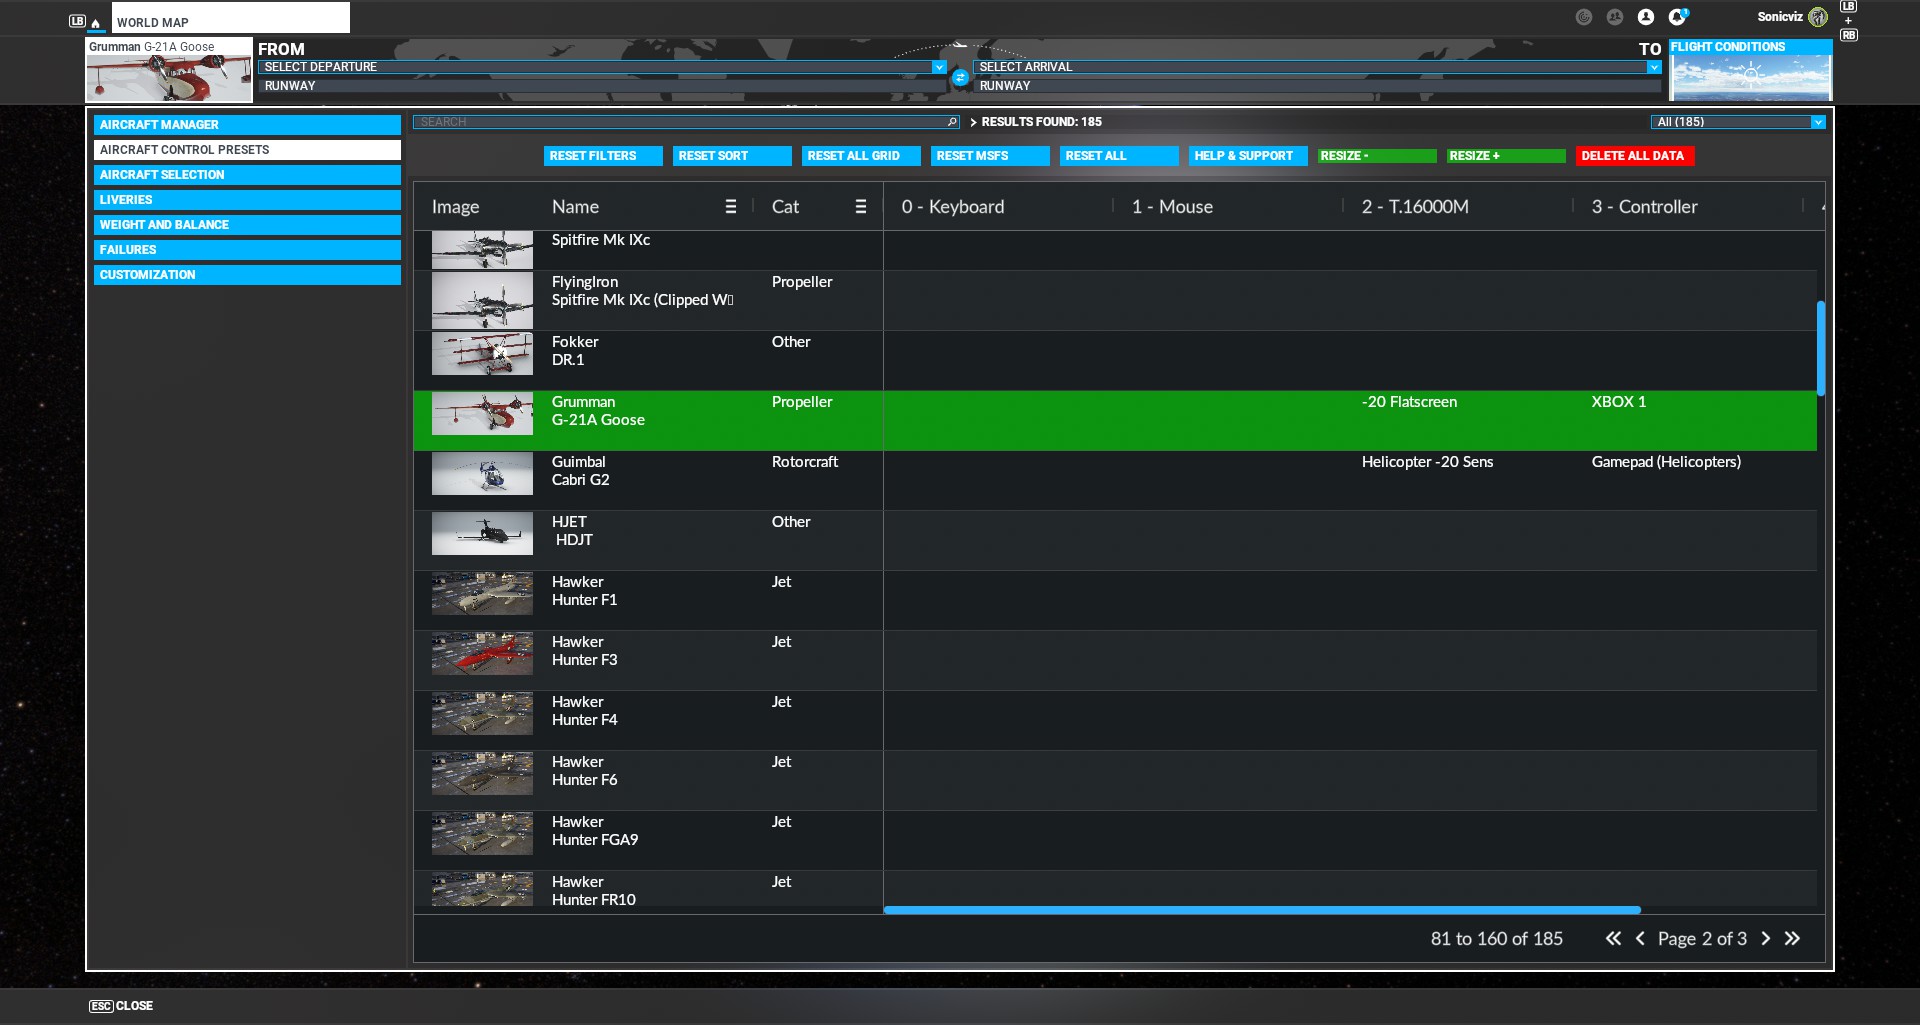
Task: Open the Cat column menu icon
Action: tap(860, 207)
